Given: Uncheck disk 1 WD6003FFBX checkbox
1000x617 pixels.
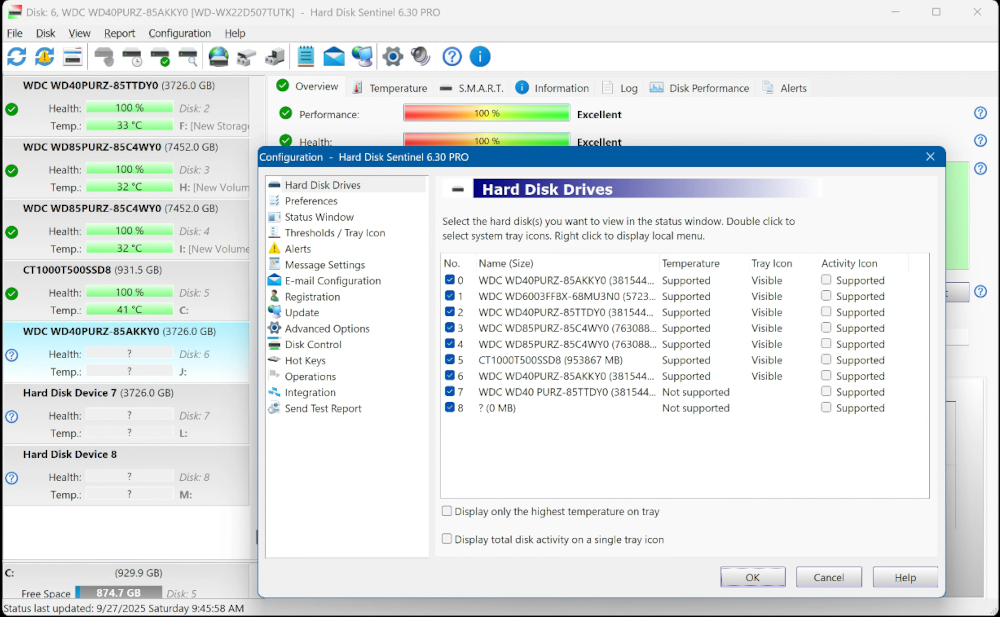Looking at the screenshot, I should point(450,295).
